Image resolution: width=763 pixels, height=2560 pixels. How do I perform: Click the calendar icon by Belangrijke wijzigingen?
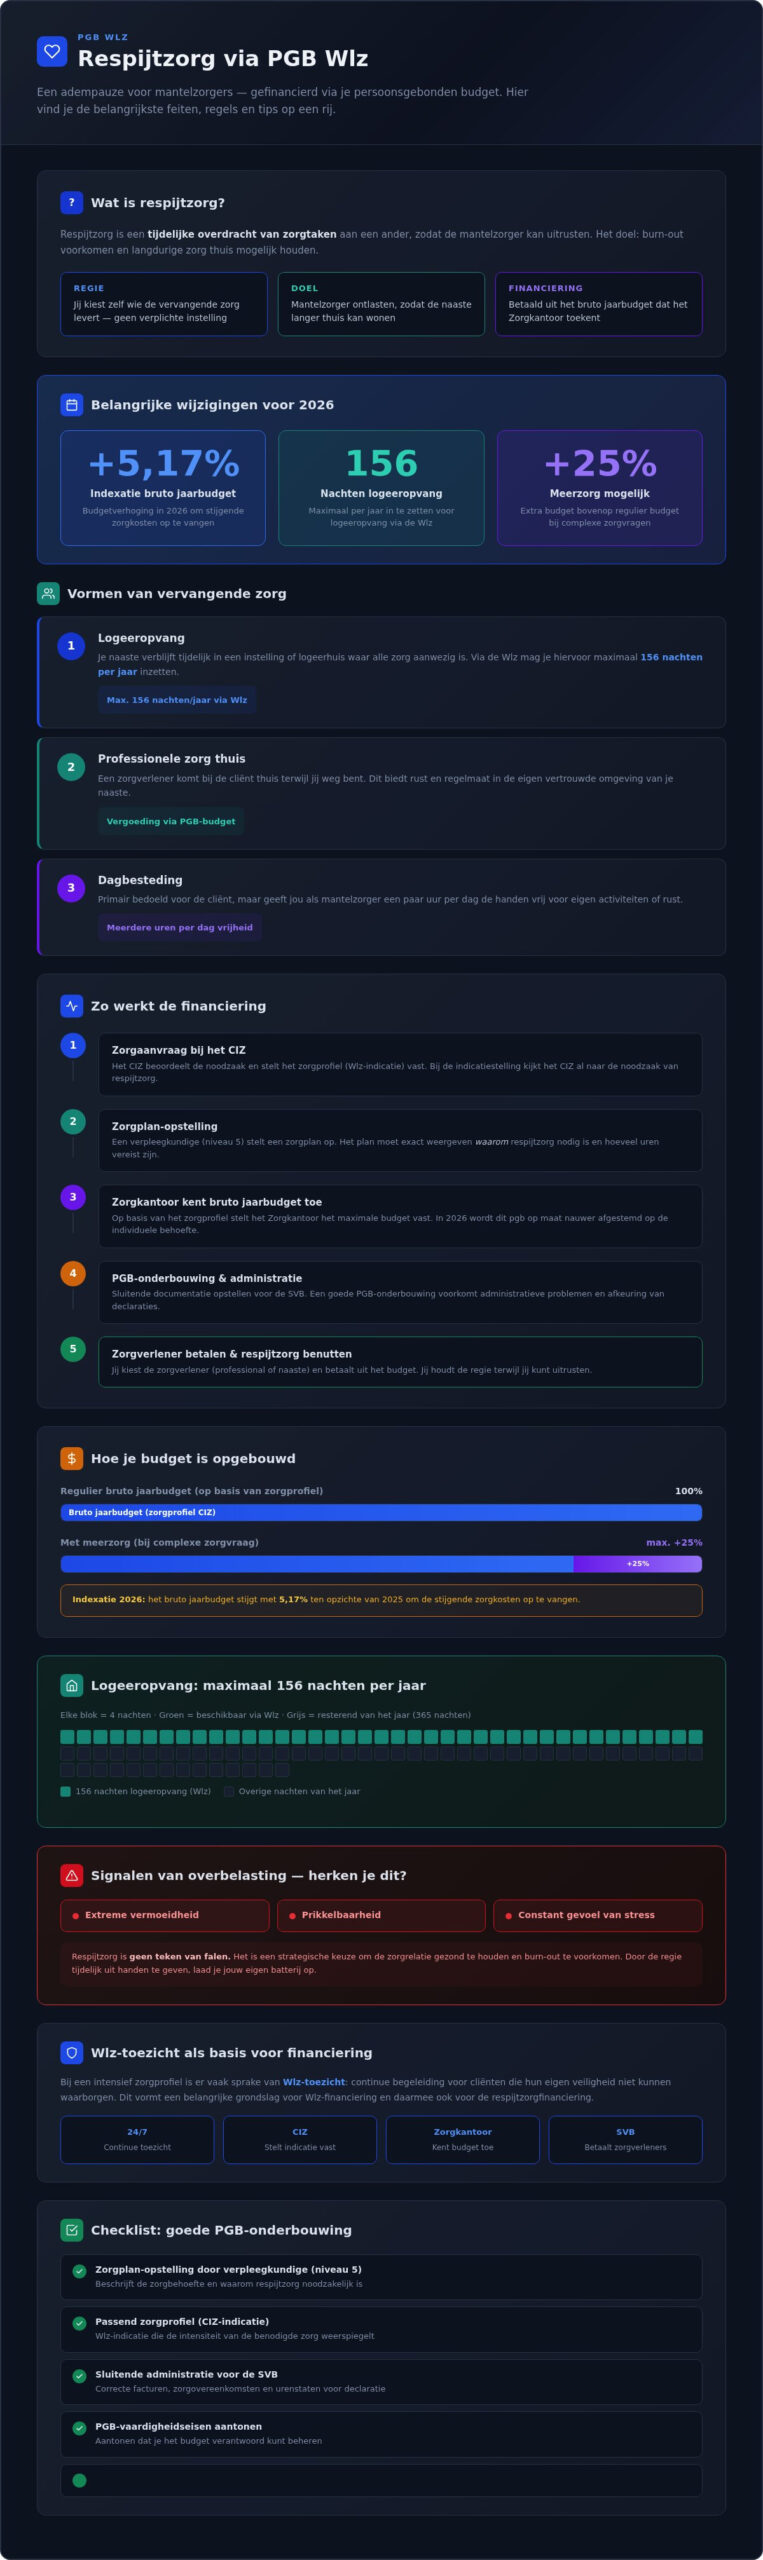(x=72, y=404)
